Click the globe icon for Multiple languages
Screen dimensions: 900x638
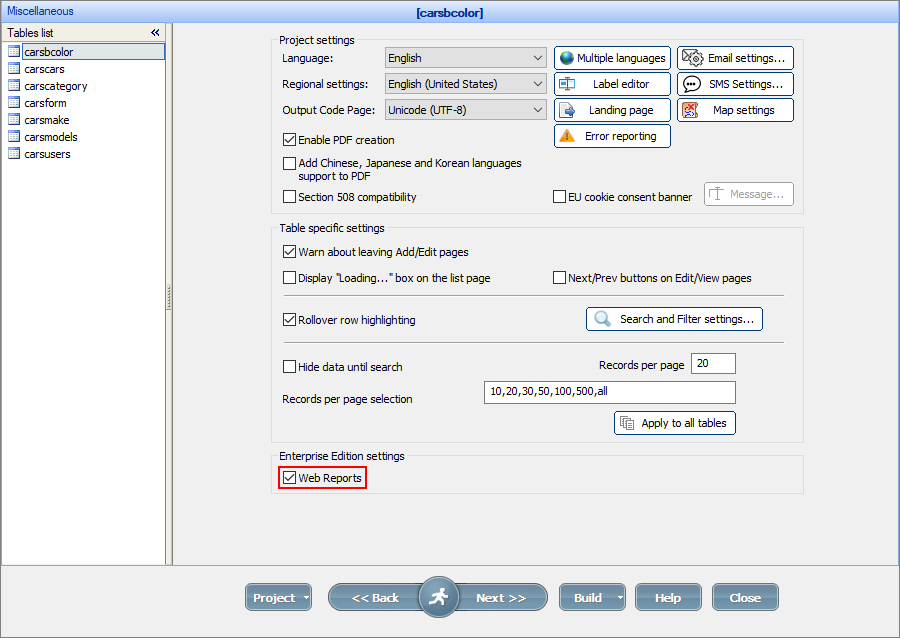[x=566, y=58]
